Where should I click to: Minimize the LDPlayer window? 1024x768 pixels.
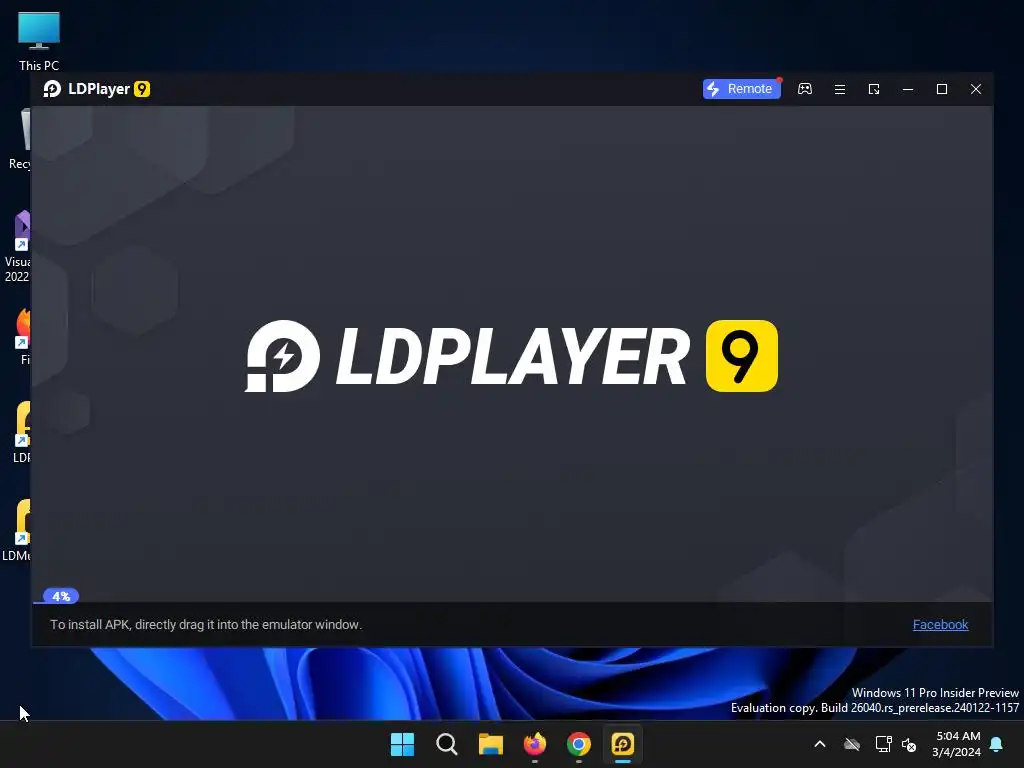[908, 89]
